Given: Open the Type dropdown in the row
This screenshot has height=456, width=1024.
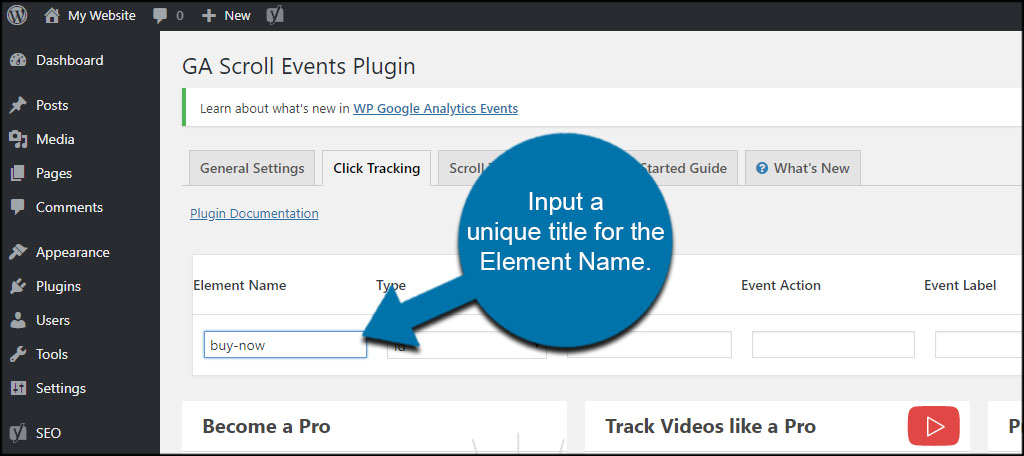Looking at the screenshot, I should 467,345.
